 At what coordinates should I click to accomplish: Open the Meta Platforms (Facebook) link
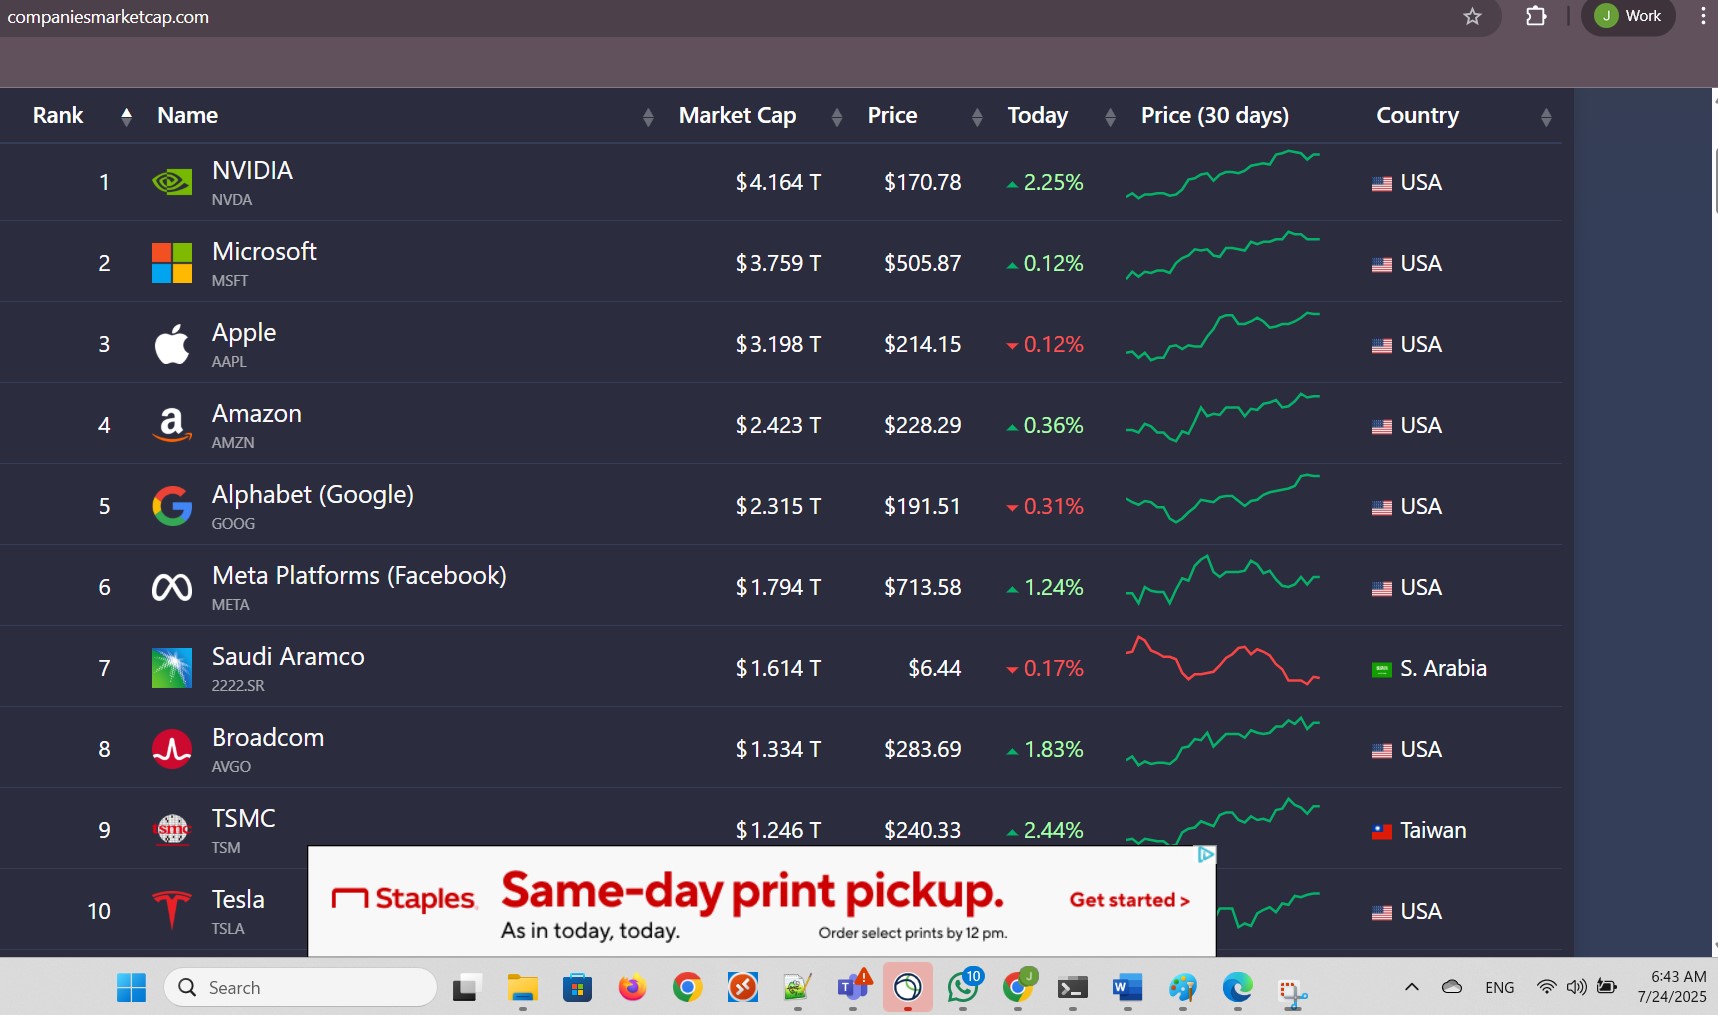pyautogui.click(x=359, y=576)
